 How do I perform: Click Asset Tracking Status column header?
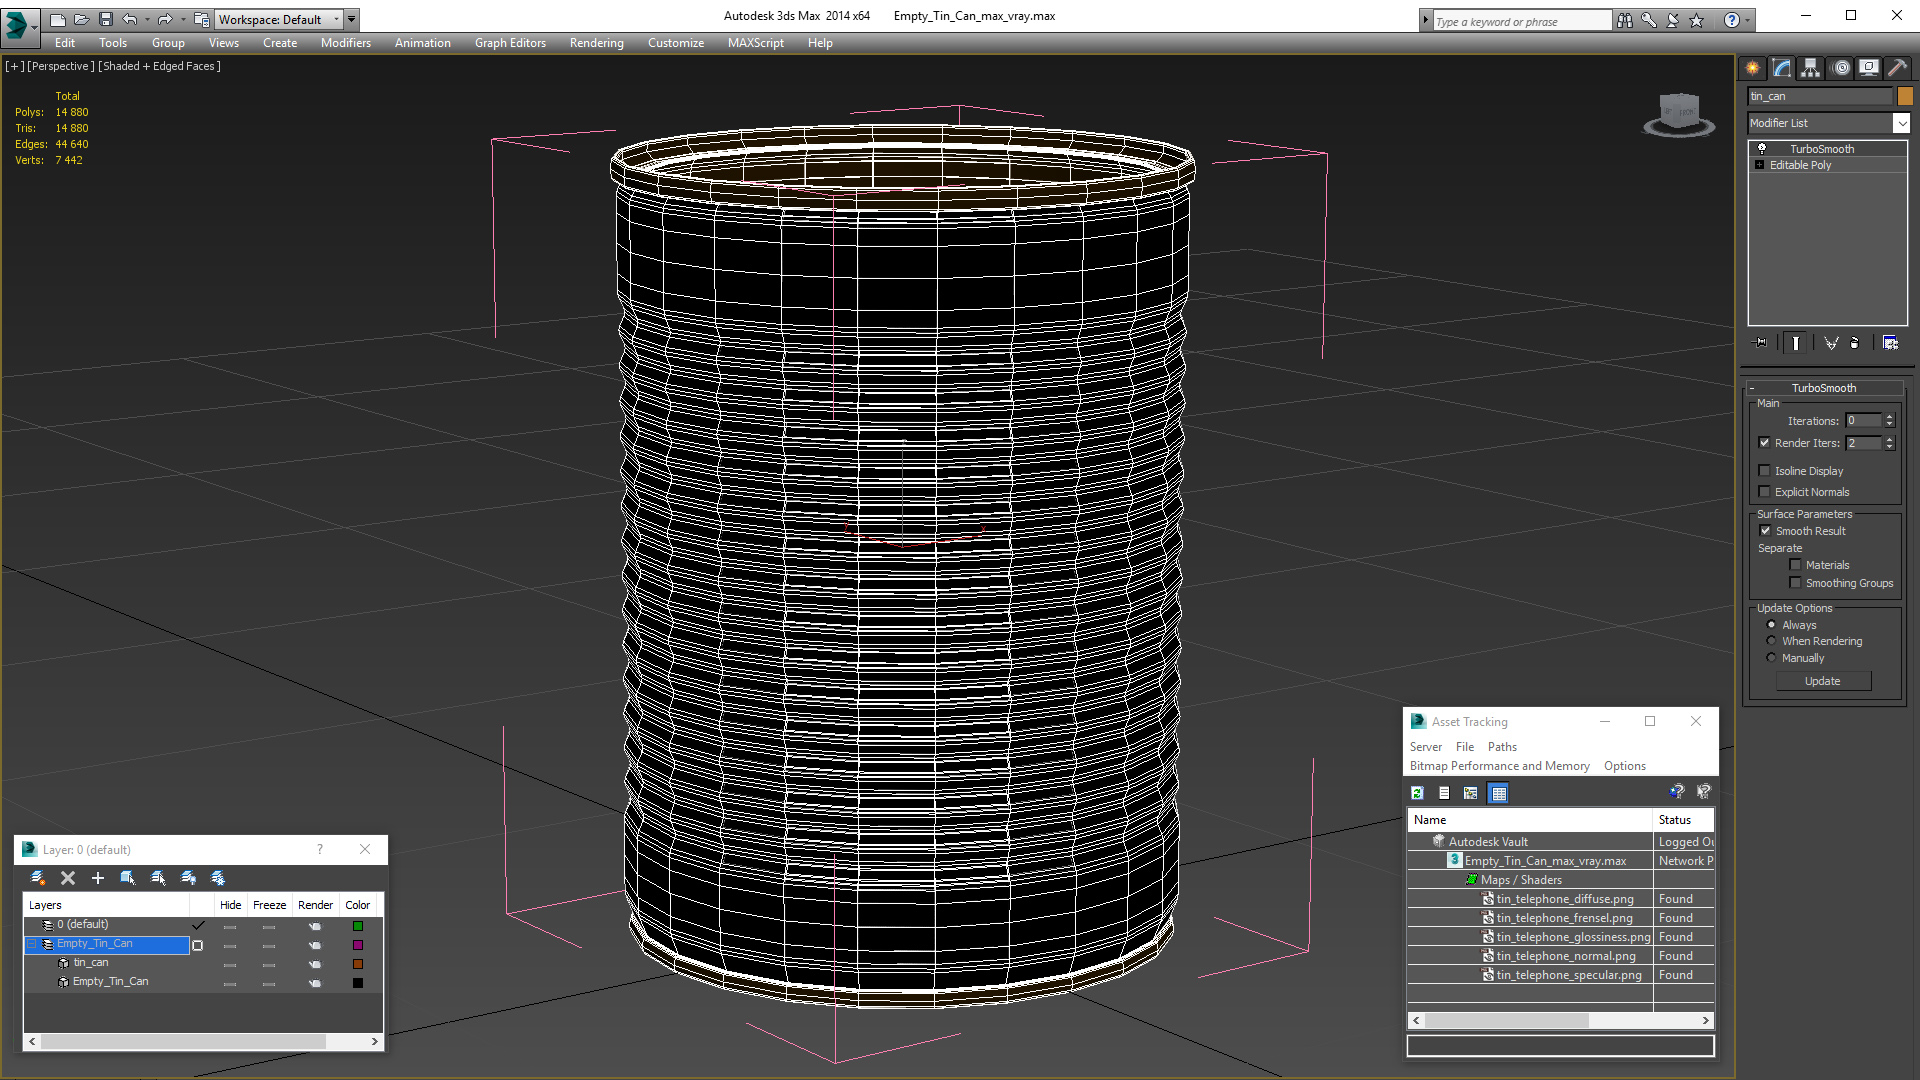[x=1683, y=820]
